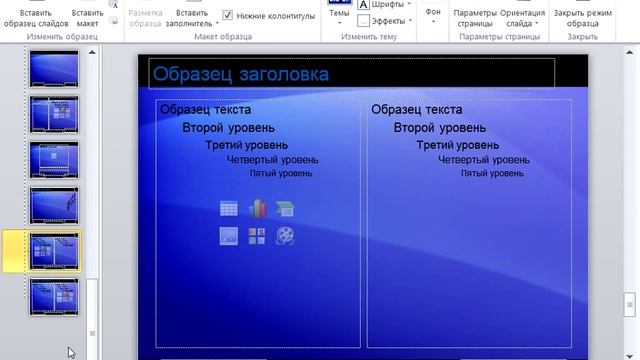Click right placeholder's Образец текста line
640x360 pixels.
[x=417, y=109]
